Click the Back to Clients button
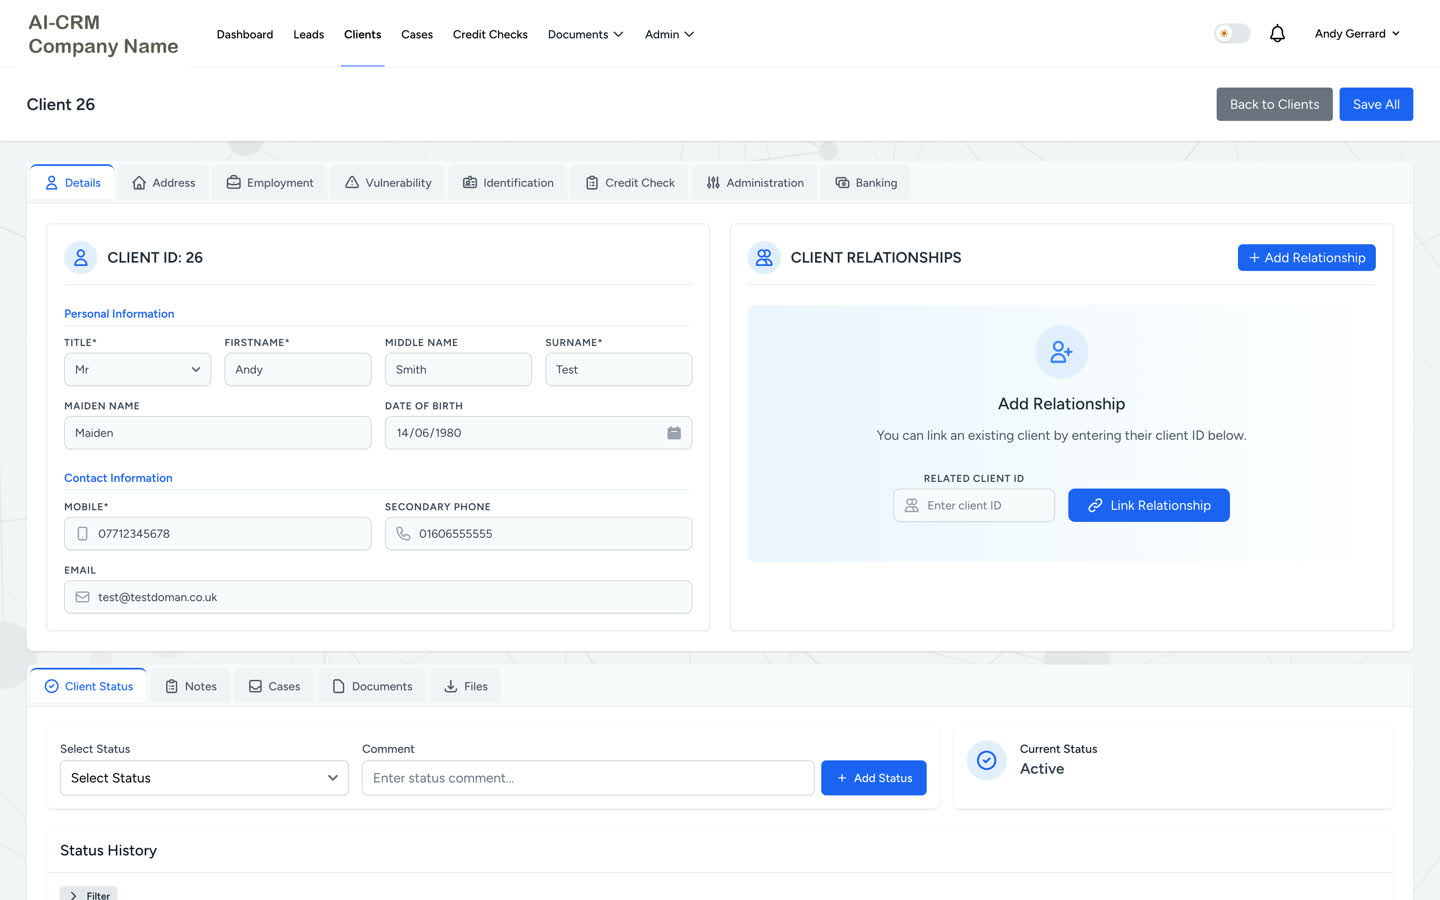This screenshot has height=900, width=1440. coord(1274,104)
